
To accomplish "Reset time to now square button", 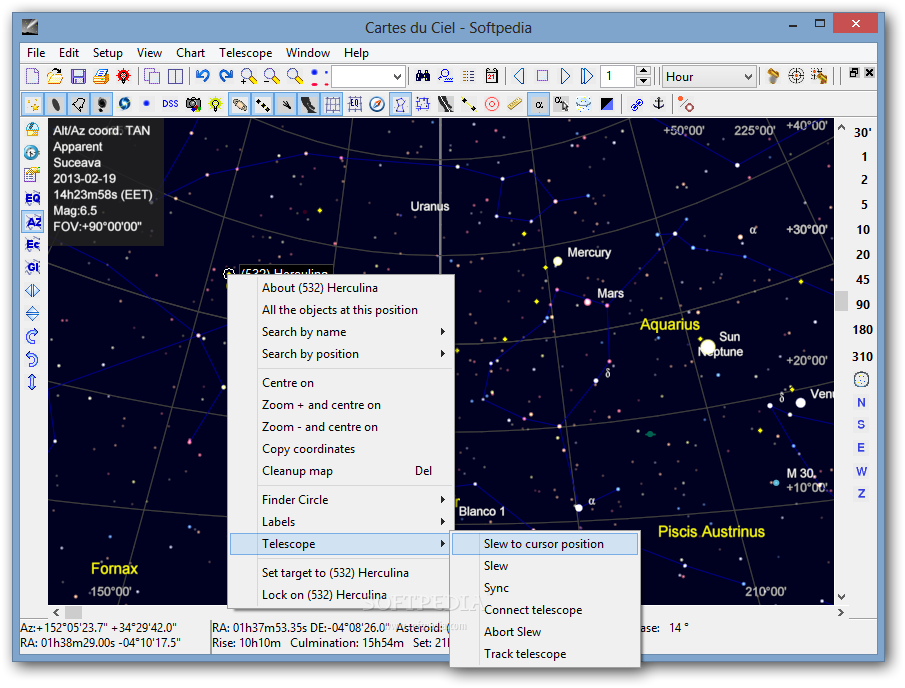I will [542, 76].
